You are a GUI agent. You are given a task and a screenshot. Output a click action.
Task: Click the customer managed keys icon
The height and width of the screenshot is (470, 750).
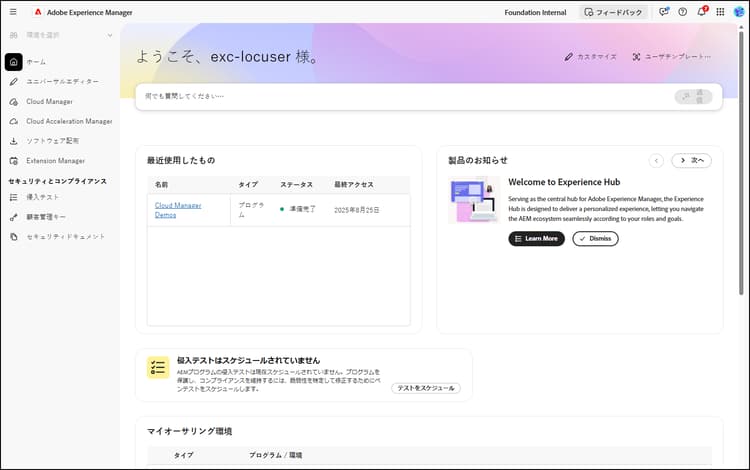(14, 217)
